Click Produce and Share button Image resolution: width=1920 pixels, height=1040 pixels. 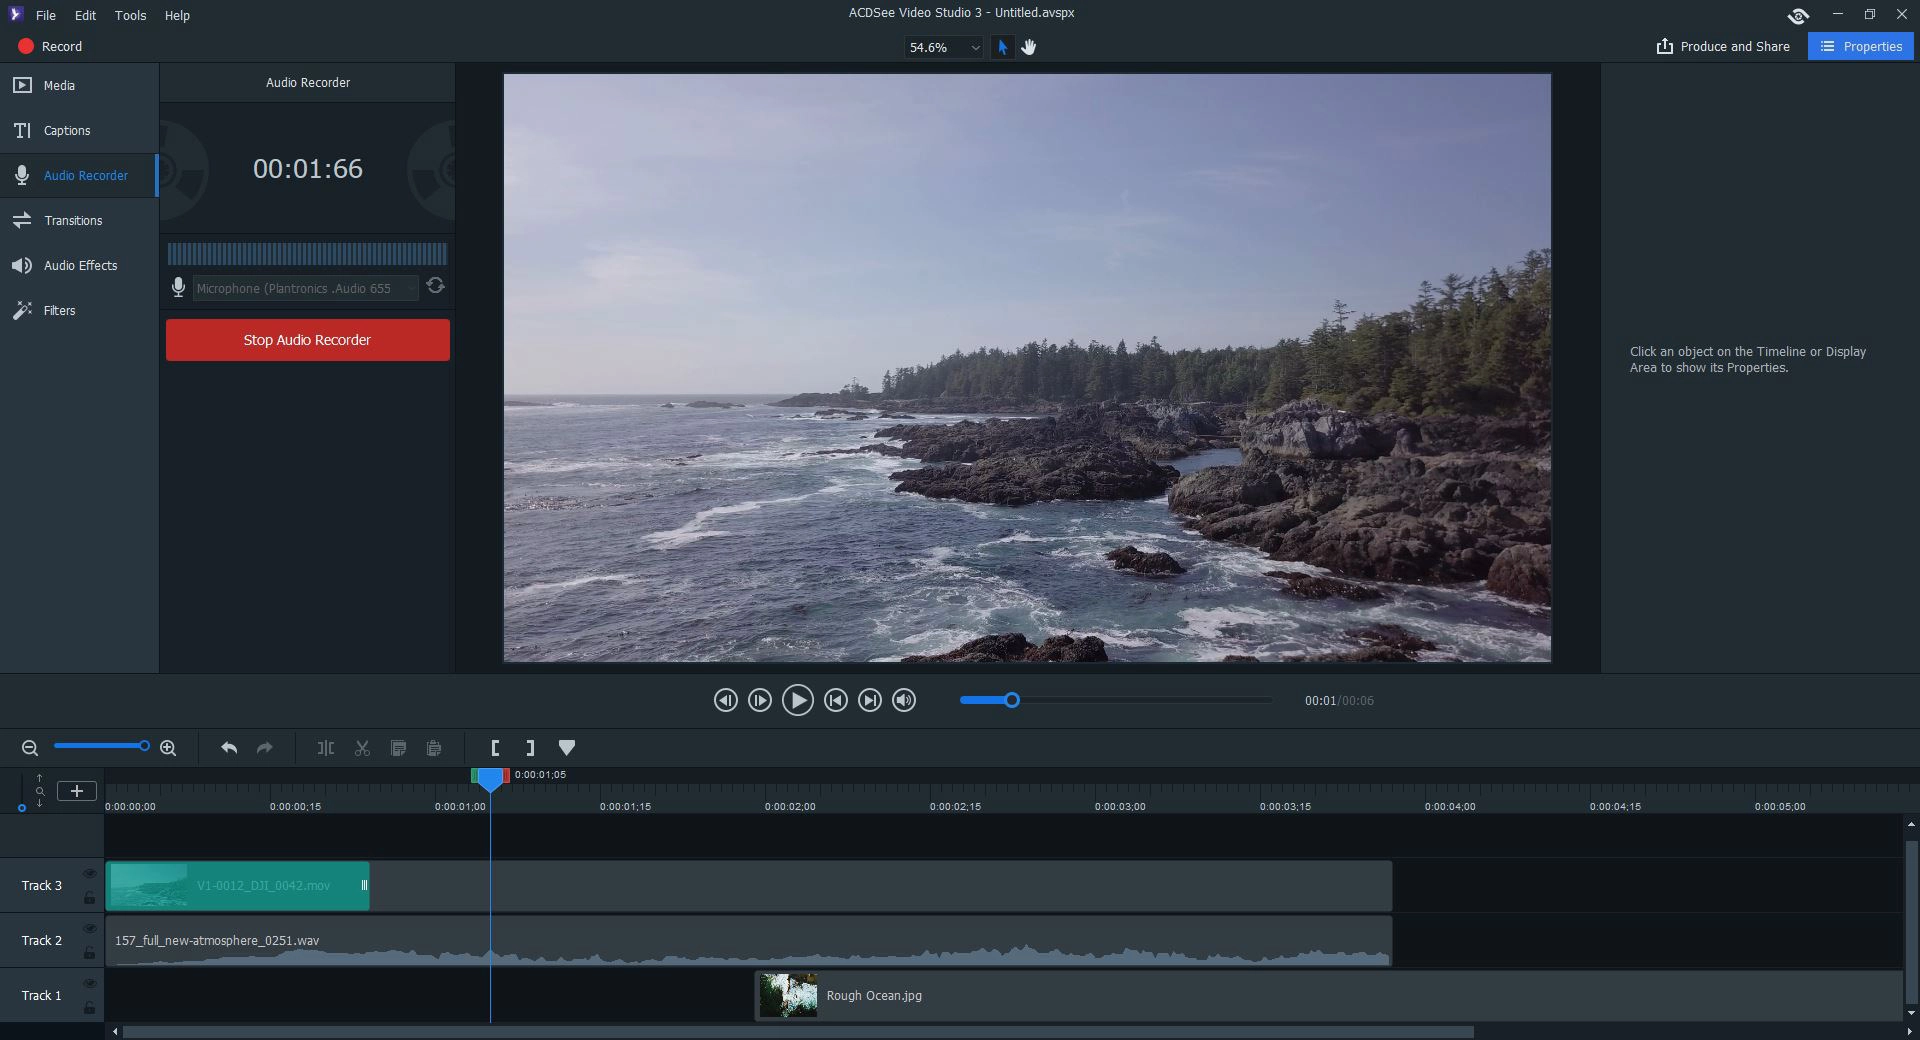(x=1723, y=47)
